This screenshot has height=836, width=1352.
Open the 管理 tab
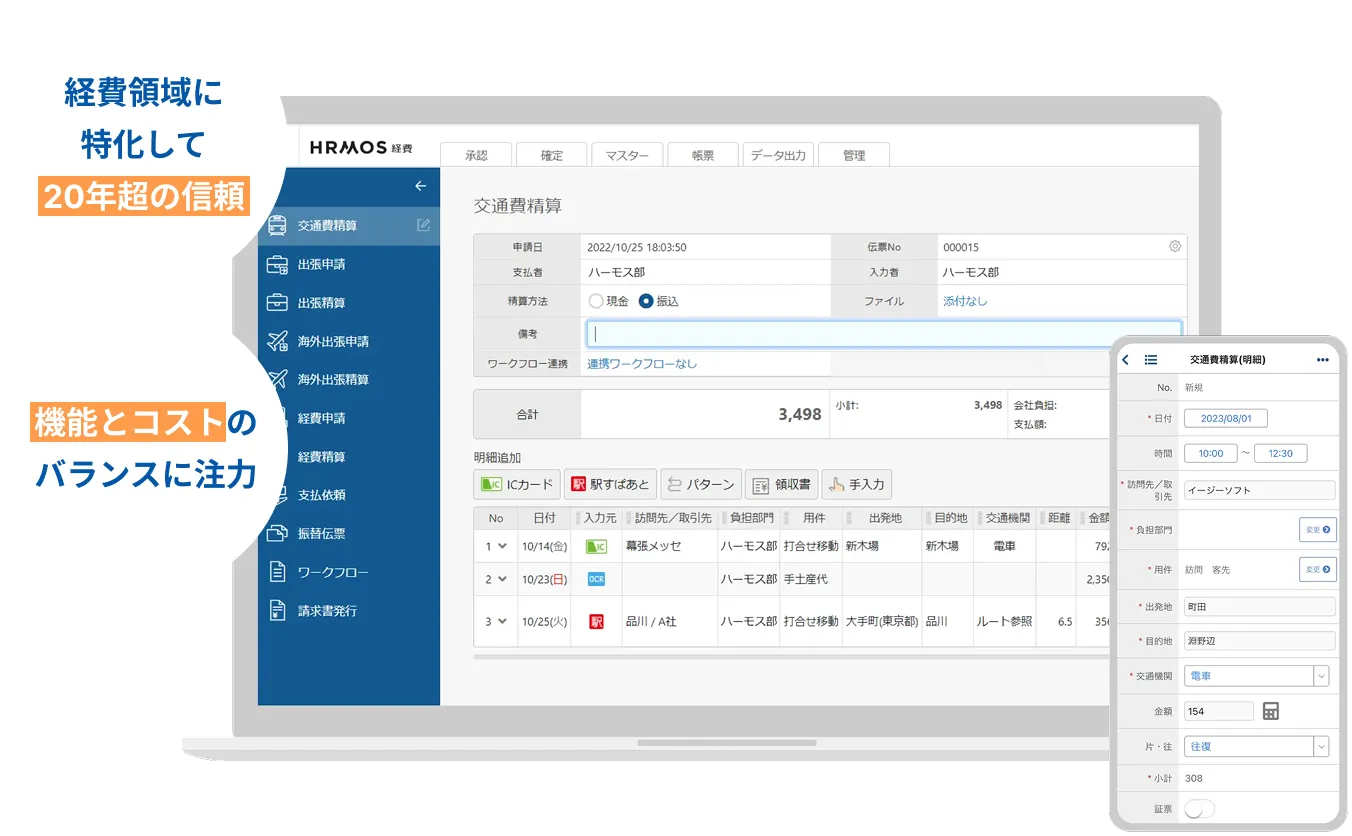pos(854,155)
